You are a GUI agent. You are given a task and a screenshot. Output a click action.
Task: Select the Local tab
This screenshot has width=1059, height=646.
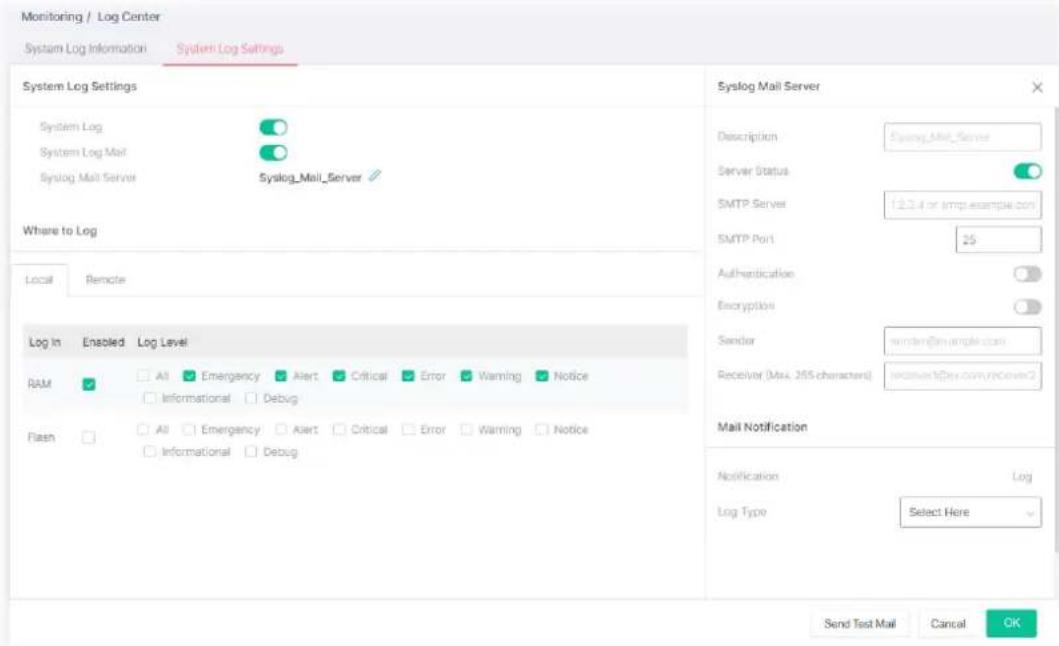tap(39, 280)
